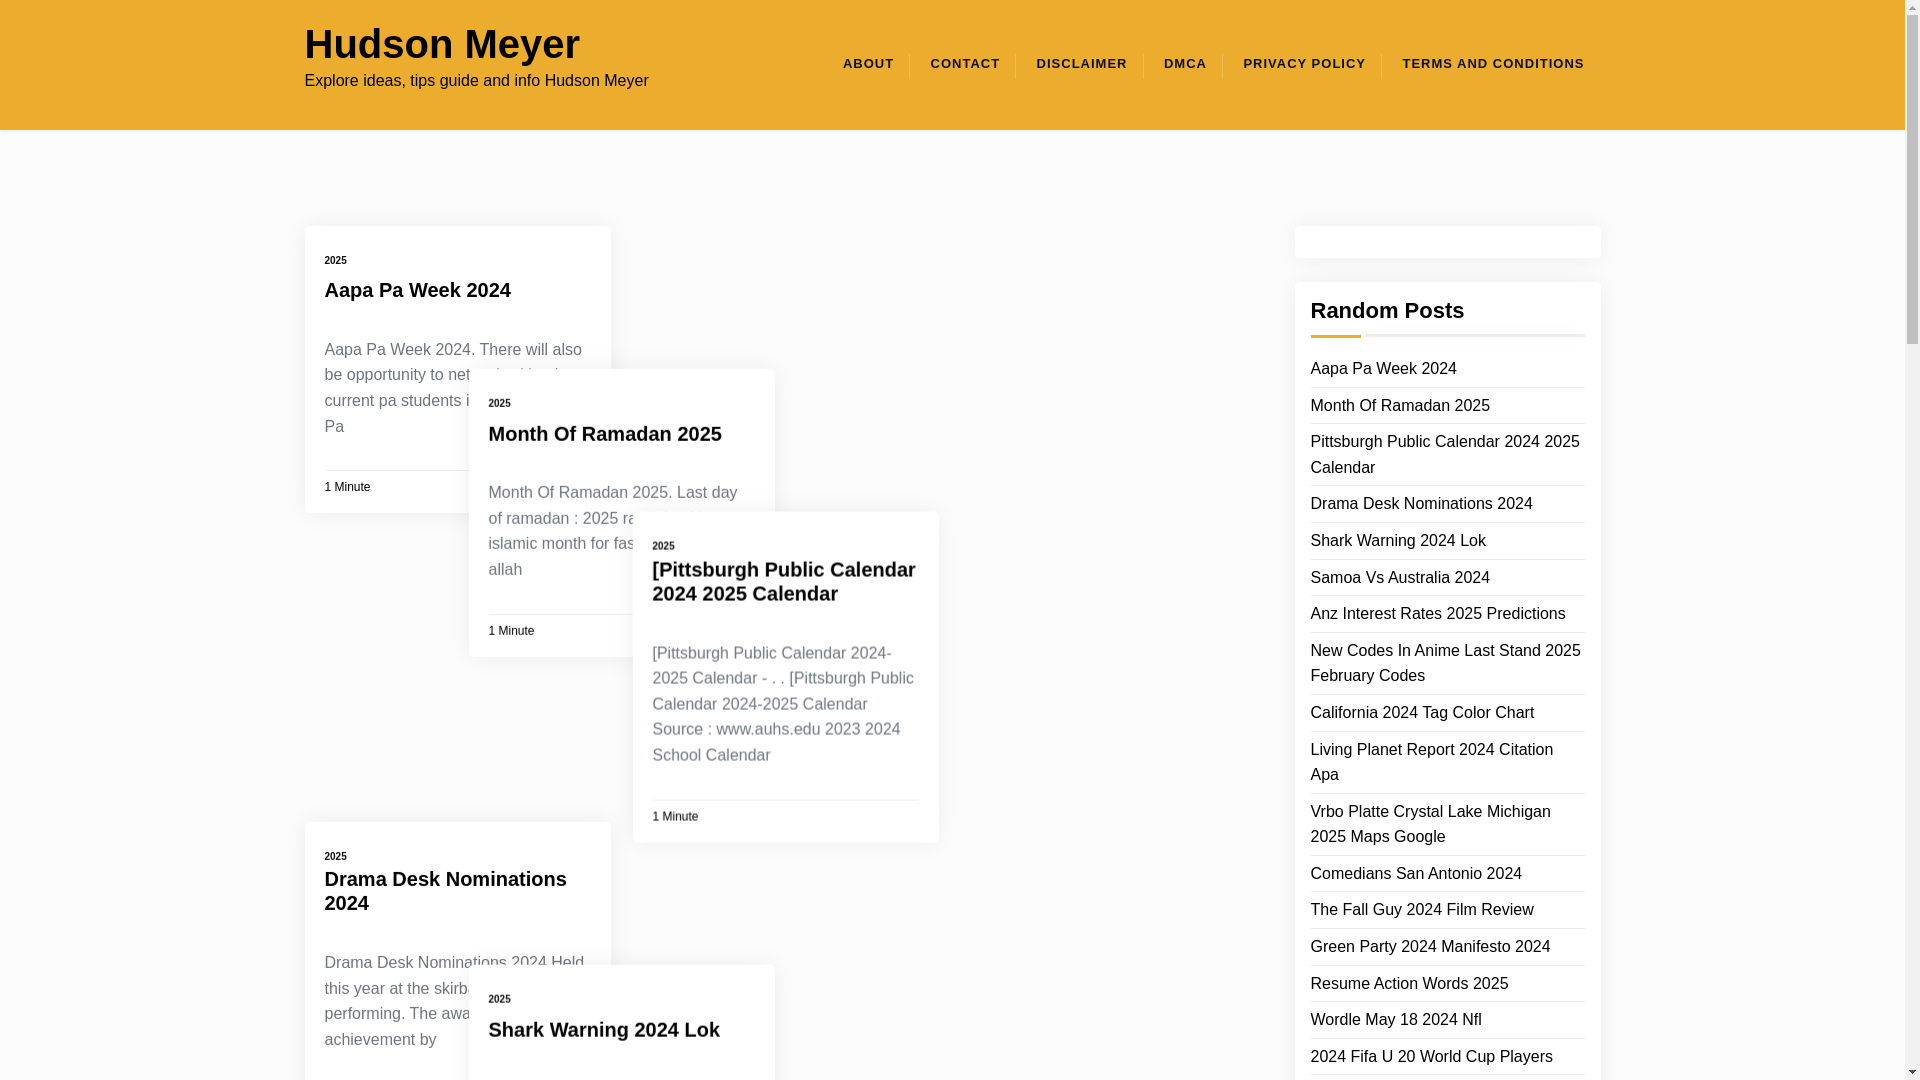Open Shark Warning 2024 Lok sidebar link
1920x1080 pixels.
(x=1397, y=541)
